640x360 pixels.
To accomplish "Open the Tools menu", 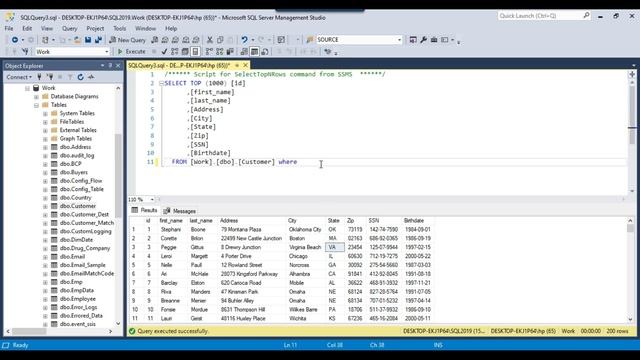I will 120,29.
